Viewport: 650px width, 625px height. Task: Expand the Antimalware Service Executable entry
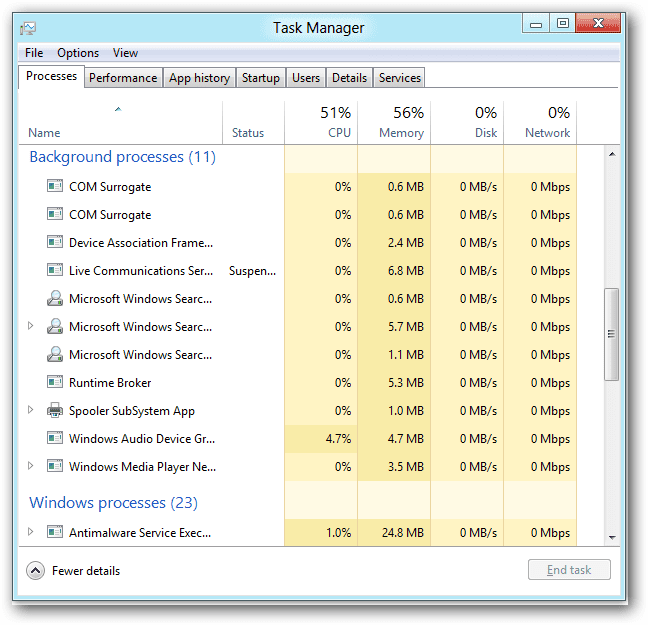pyautogui.click(x=31, y=533)
